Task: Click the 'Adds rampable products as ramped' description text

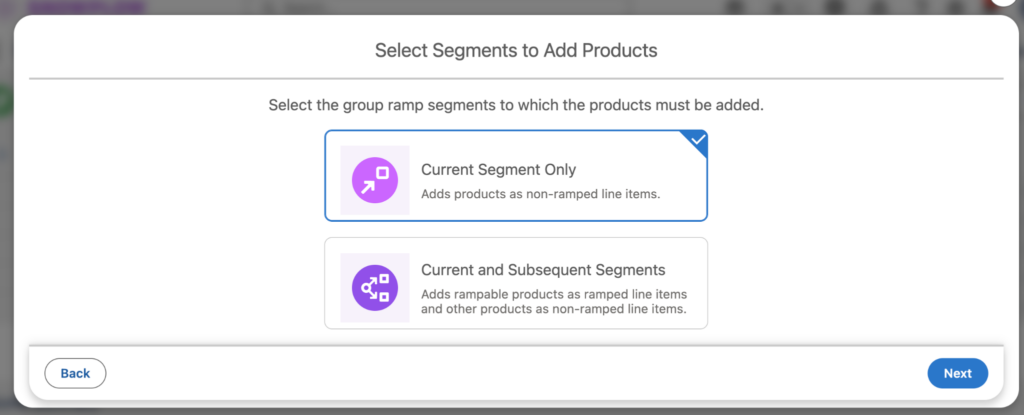Action: point(554,301)
